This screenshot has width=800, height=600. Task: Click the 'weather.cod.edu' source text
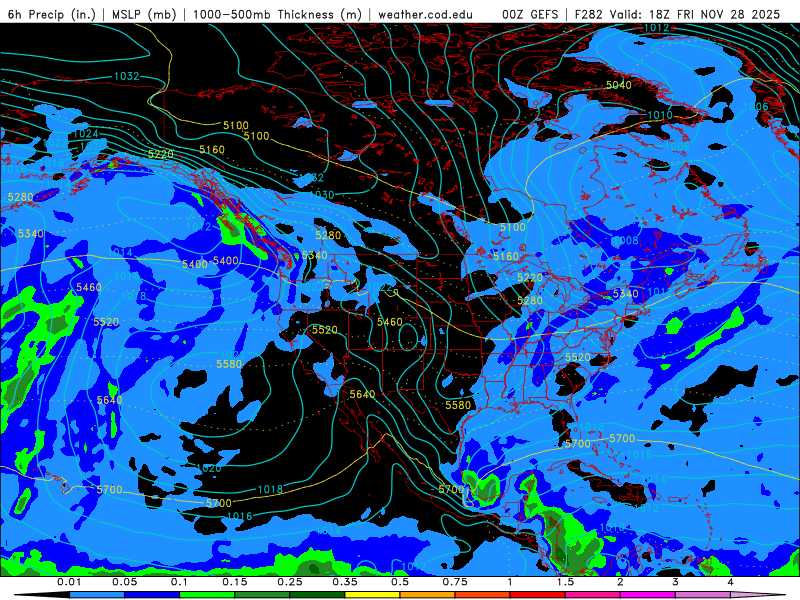(425, 14)
